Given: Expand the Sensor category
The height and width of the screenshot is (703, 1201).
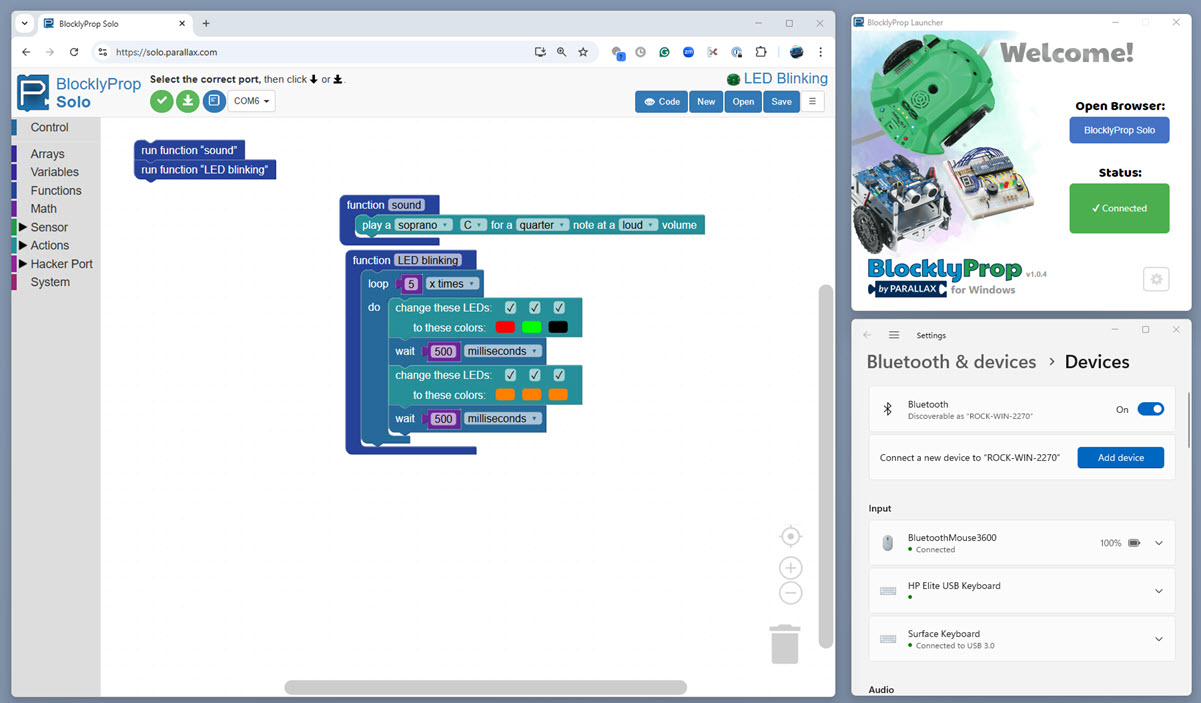Looking at the screenshot, I should 23,227.
